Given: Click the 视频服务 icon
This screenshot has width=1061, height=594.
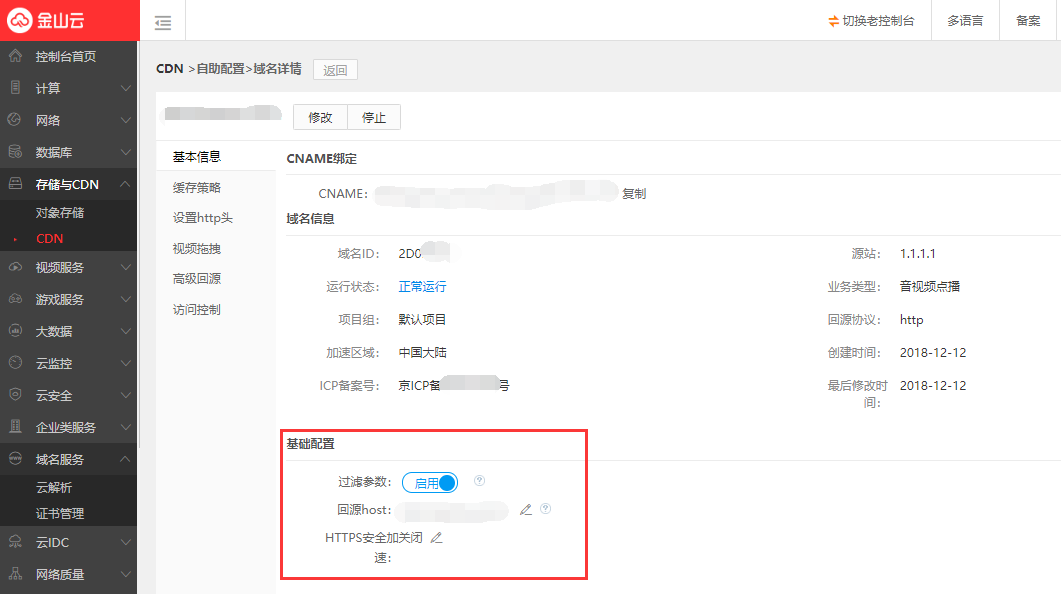Looking at the screenshot, I should pos(15,267).
